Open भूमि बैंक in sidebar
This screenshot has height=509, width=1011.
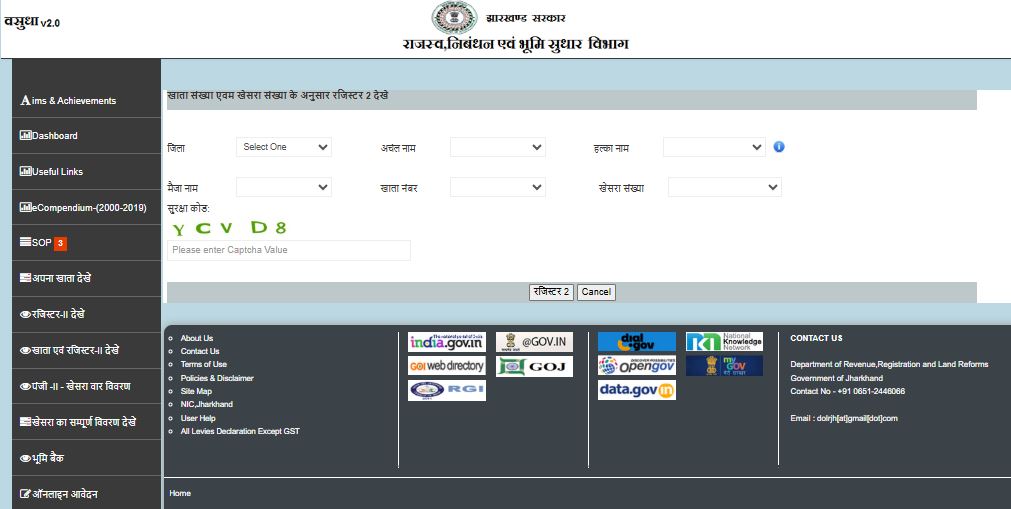[x=86, y=458]
